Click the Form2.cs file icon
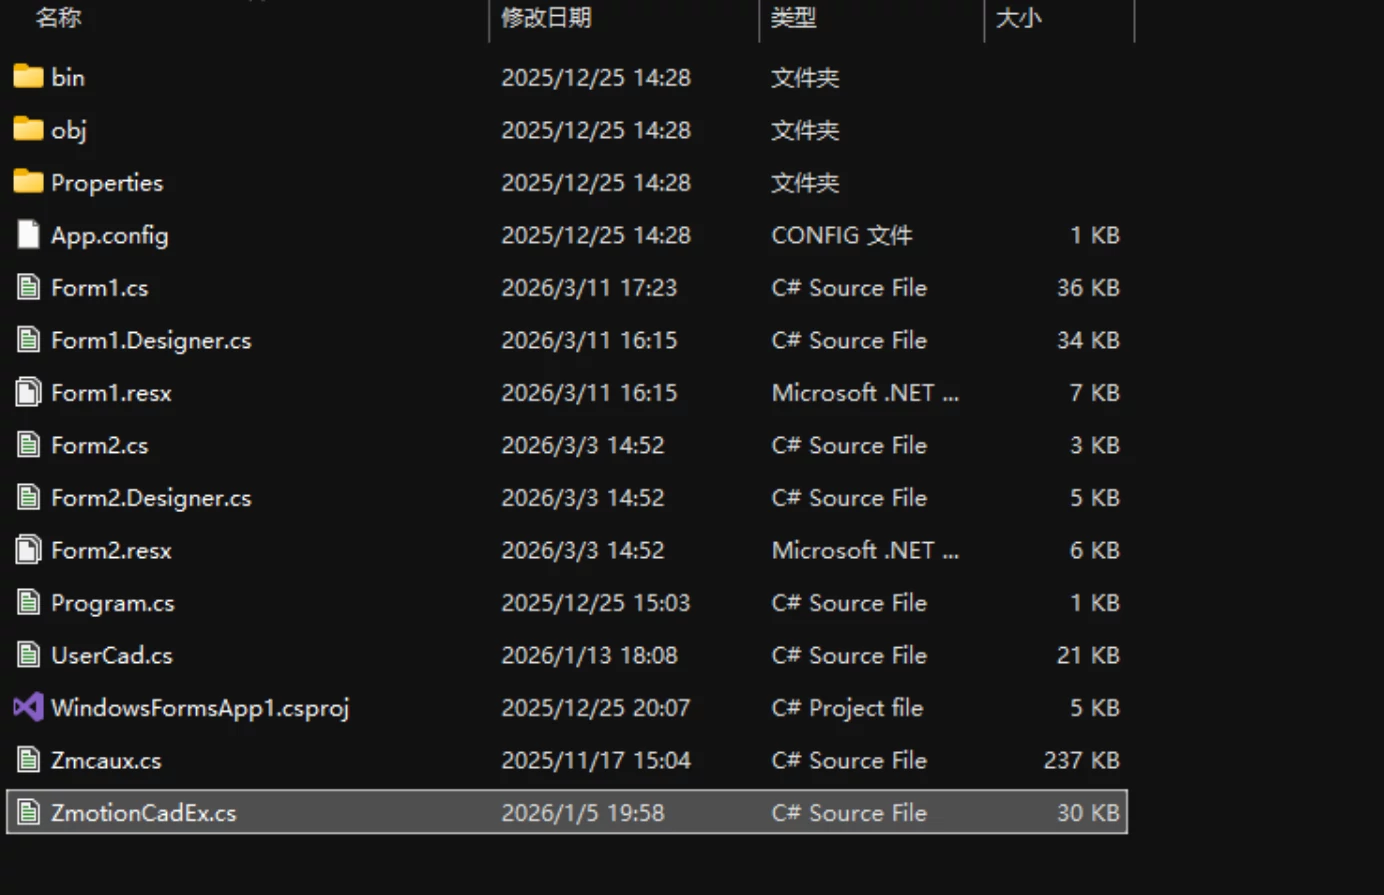The width and height of the screenshot is (1384, 895). coord(28,445)
